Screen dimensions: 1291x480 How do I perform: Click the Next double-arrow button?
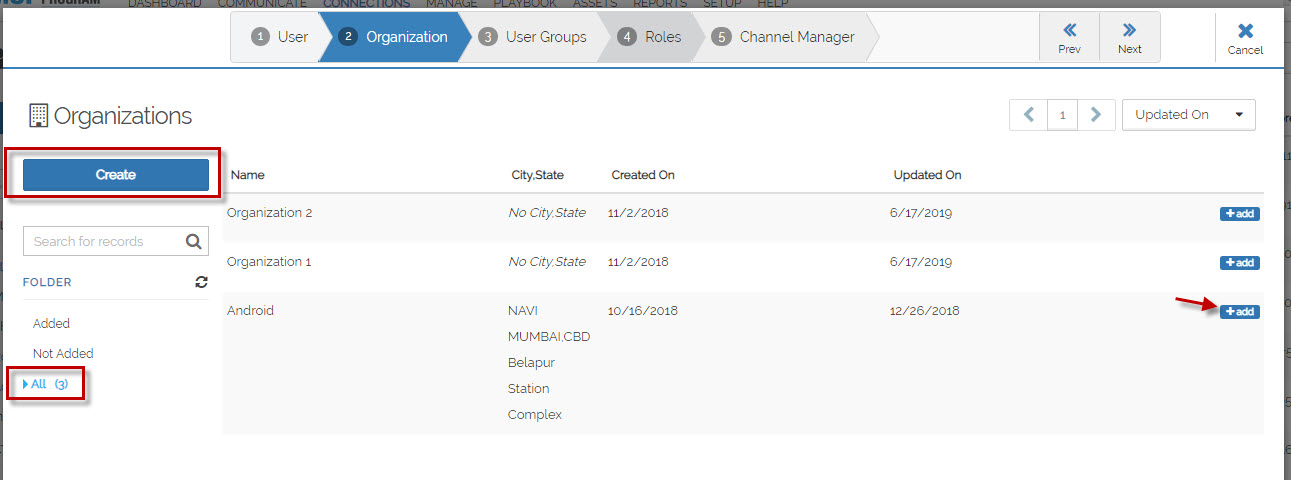(1129, 38)
